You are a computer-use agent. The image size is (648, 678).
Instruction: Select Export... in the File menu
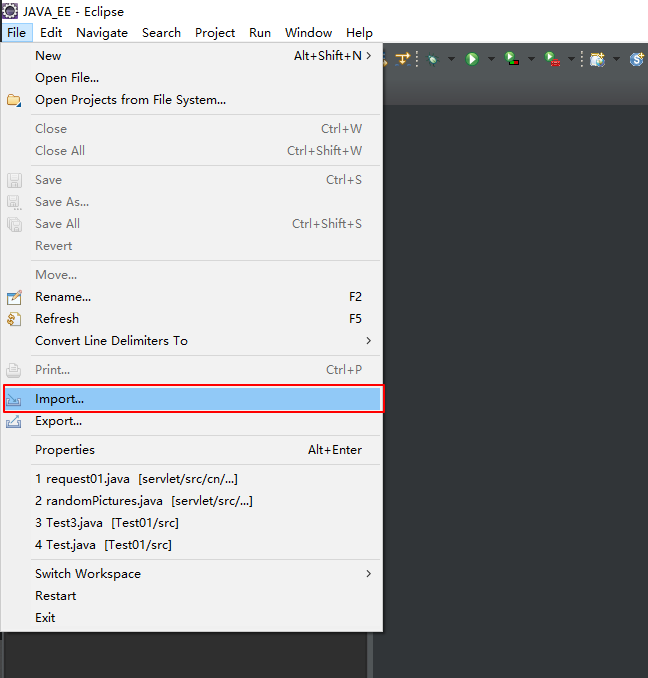click(192, 421)
